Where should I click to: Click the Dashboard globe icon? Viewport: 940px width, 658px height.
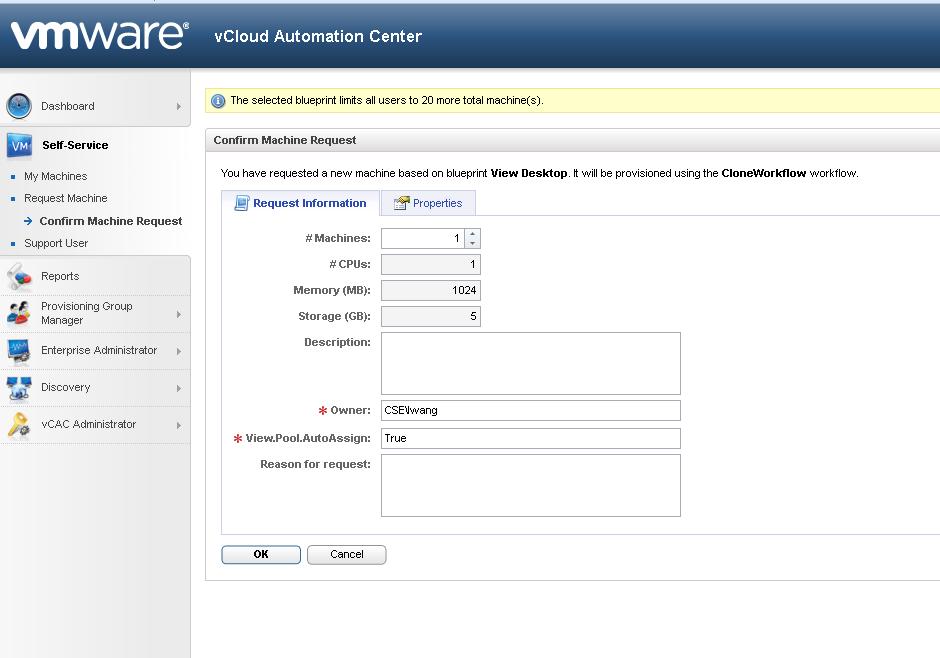pos(18,106)
